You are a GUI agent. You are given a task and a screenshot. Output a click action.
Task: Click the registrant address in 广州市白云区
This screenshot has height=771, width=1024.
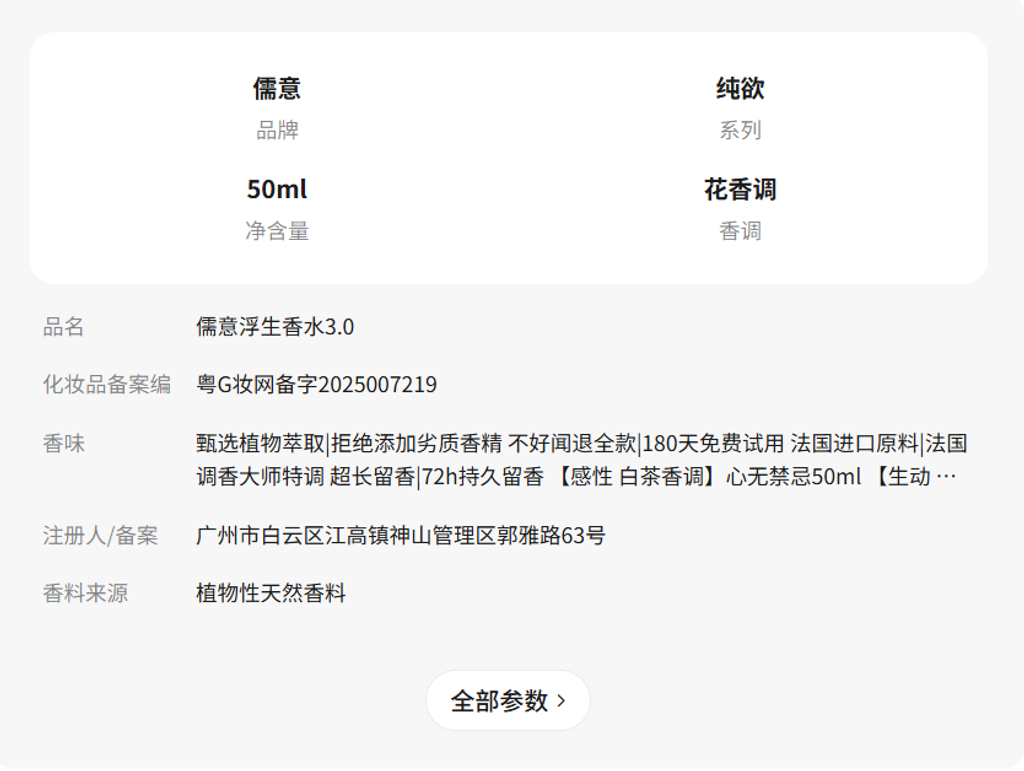[x=400, y=535]
